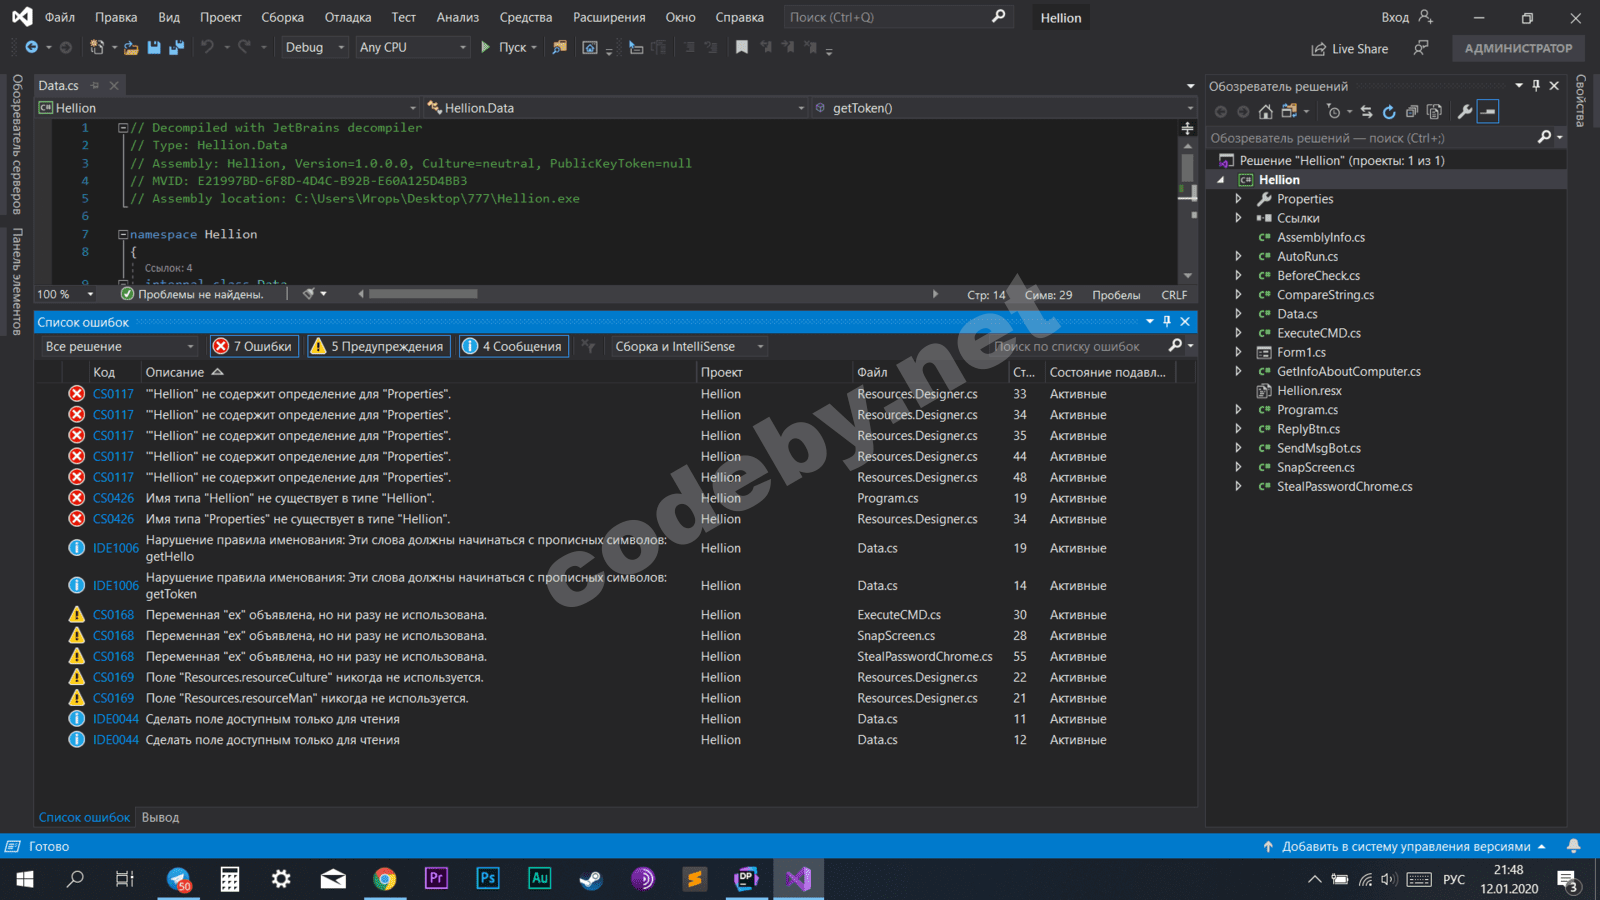Open the Расширения menu
Screen dimensions: 1600x900
(609, 17)
